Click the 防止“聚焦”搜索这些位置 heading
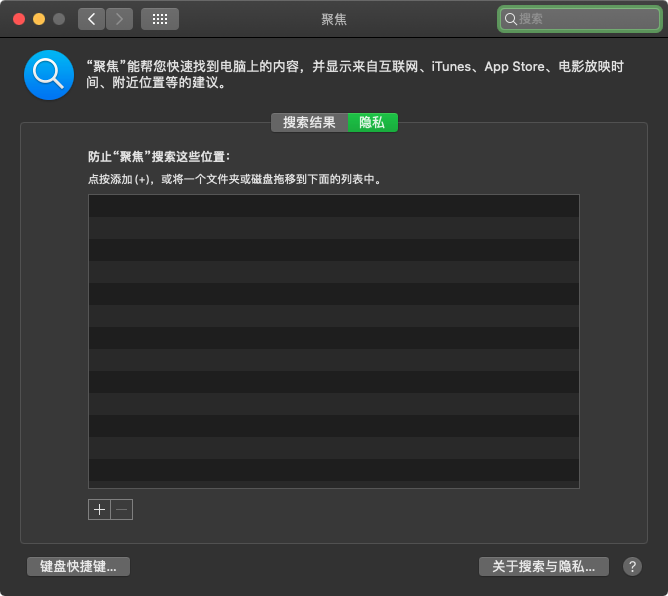This screenshot has height=596, width=668. point(159,157)
